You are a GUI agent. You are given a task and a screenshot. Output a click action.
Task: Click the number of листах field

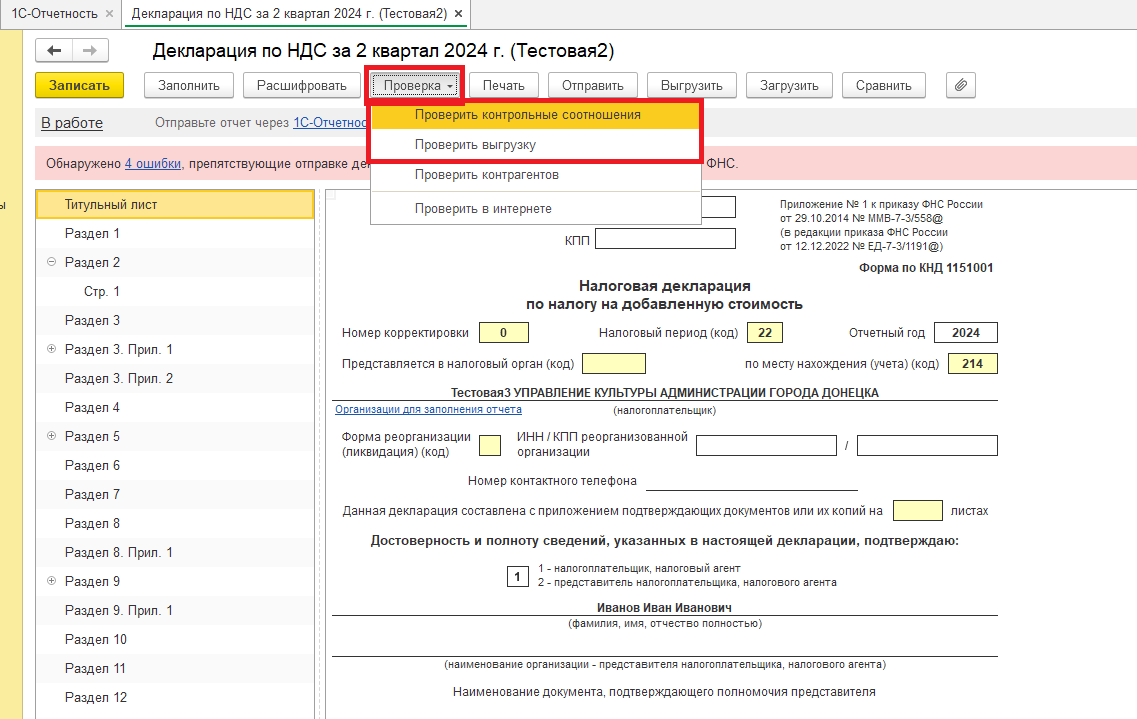click(918, 510)
